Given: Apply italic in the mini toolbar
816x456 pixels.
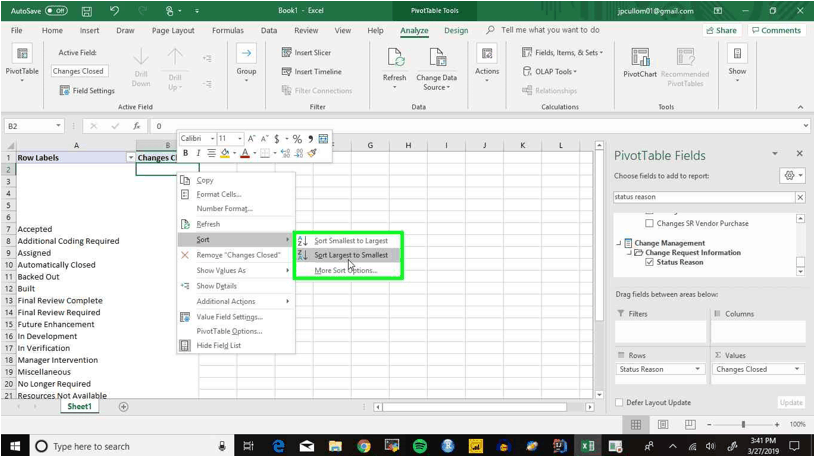Looking at the screenshot, I should pos(198,153).
